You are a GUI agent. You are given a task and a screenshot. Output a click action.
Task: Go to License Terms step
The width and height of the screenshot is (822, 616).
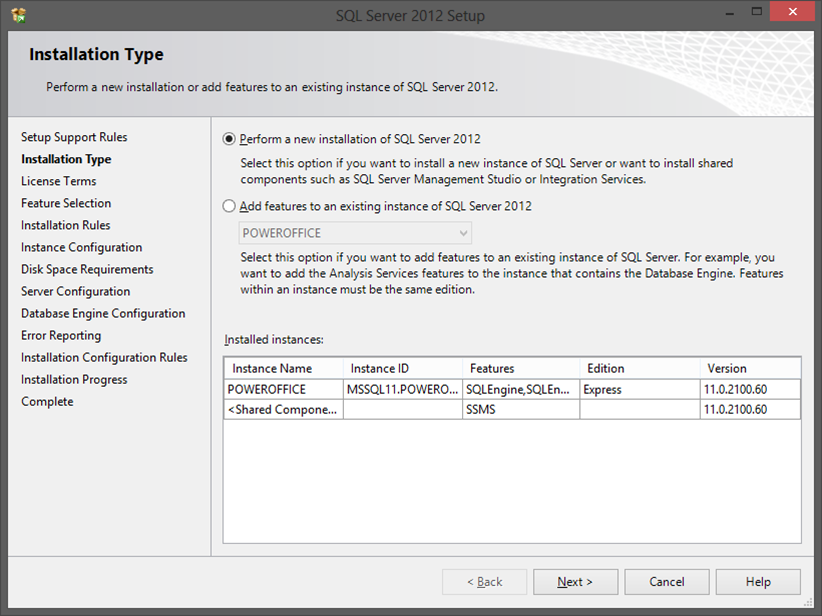pos(59,181)
